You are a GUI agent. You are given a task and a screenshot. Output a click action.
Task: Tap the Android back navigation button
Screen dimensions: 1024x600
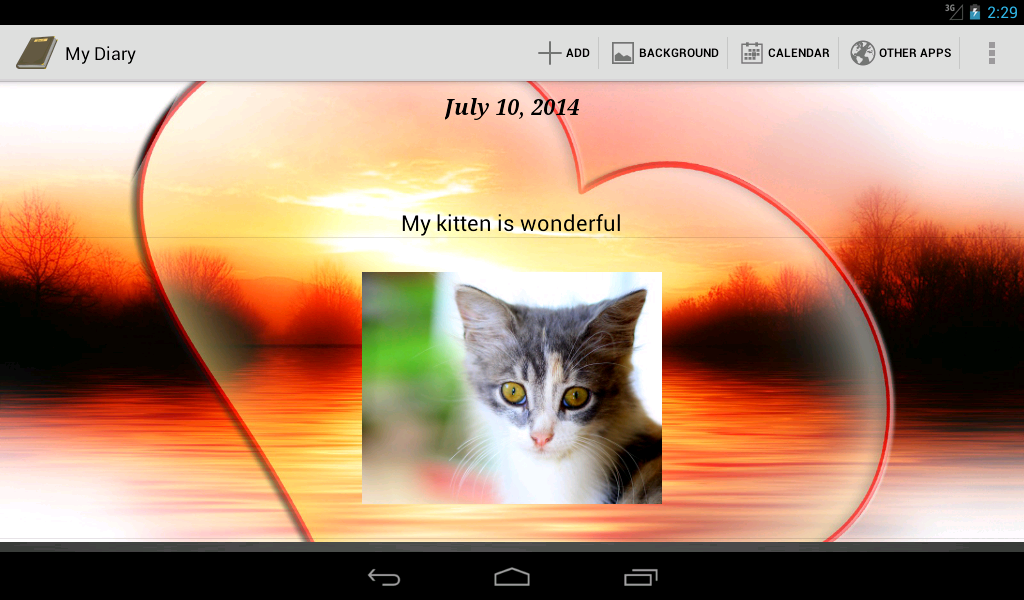[x=384, y=577]
